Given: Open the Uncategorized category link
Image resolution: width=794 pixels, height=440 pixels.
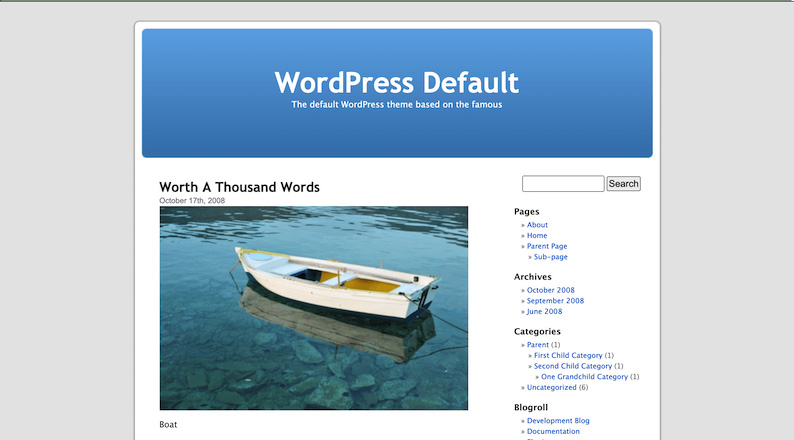Looking at the screenshot, I should (x=551, y=387).
